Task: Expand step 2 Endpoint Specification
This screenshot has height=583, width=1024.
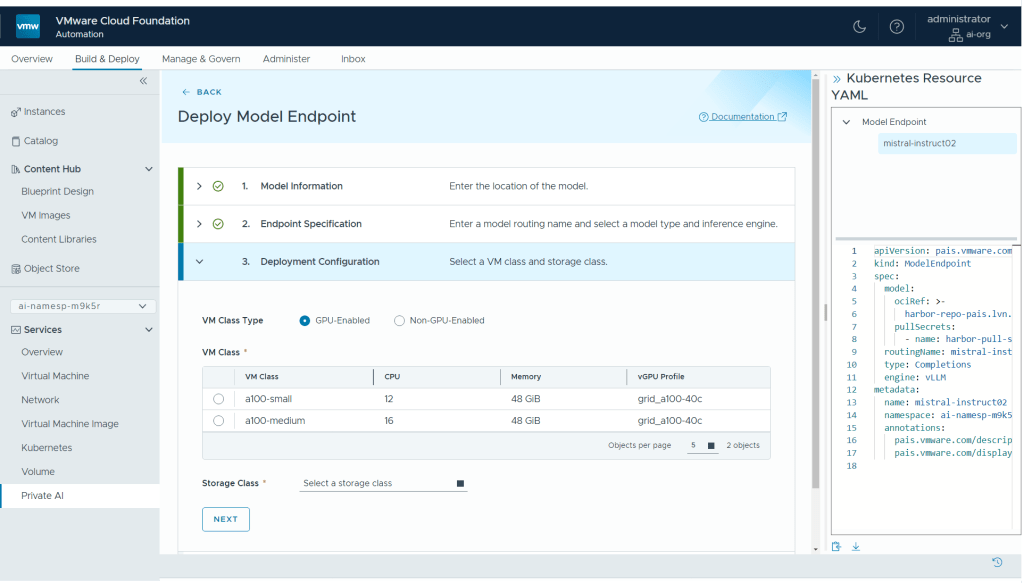Action: coord(199,224)
